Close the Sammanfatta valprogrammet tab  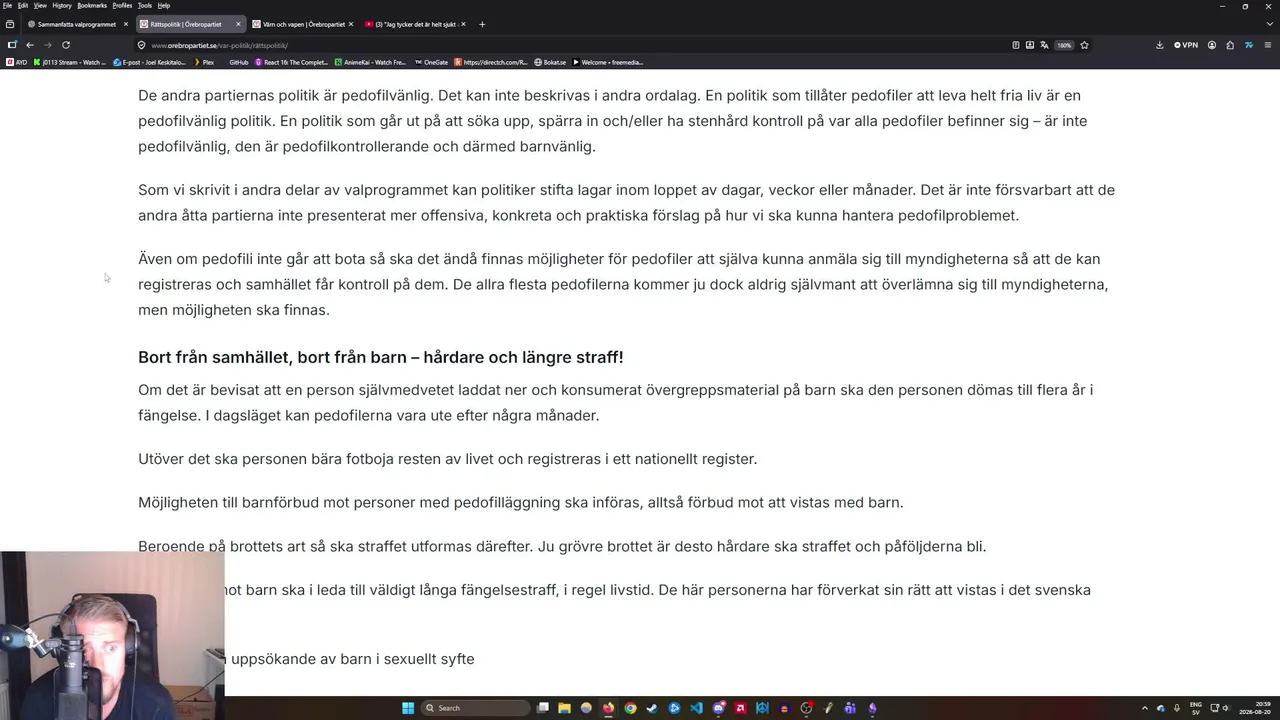pyautogui.click(x=126, y=24)
